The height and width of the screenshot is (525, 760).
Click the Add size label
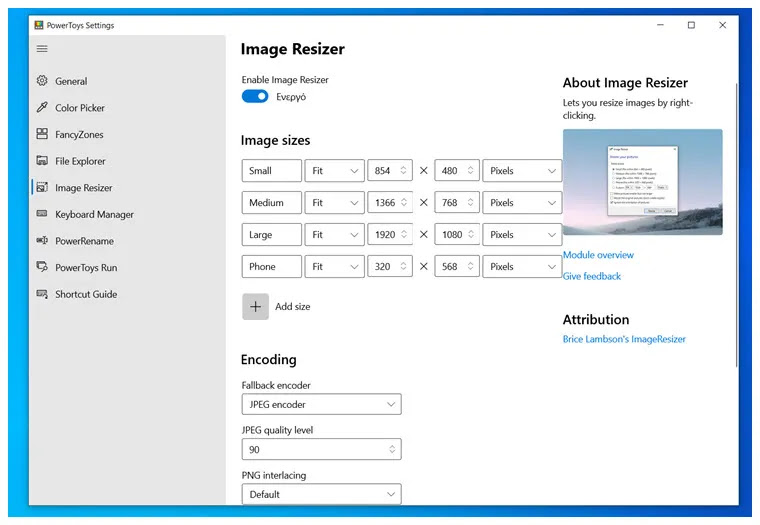[293, 306]
